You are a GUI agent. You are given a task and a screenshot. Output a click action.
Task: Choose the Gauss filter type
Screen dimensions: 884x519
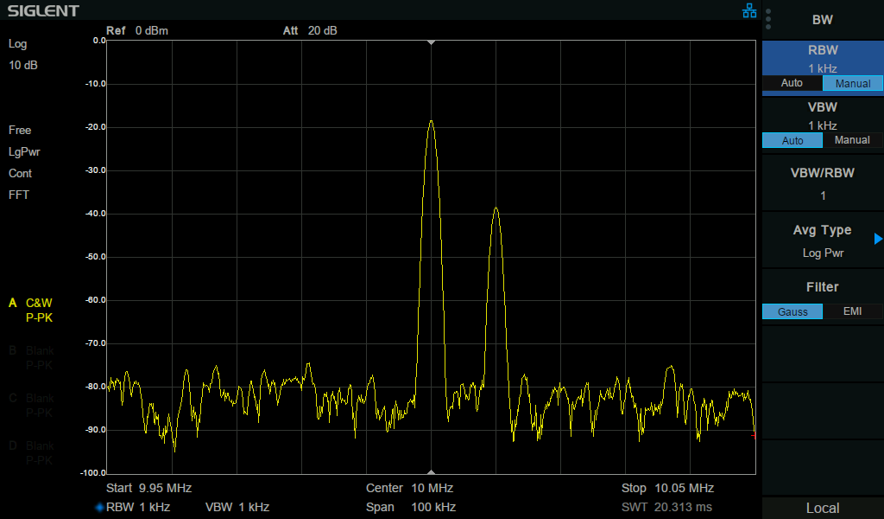pos(792,311)
